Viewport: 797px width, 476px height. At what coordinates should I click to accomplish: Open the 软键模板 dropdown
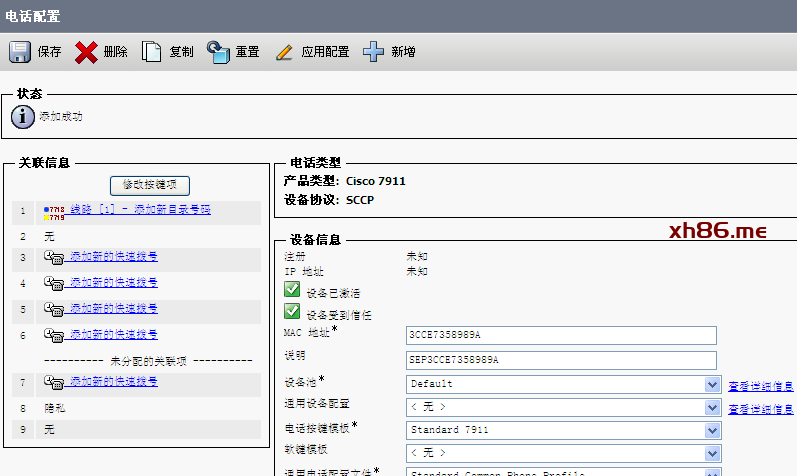coord(712,452)
